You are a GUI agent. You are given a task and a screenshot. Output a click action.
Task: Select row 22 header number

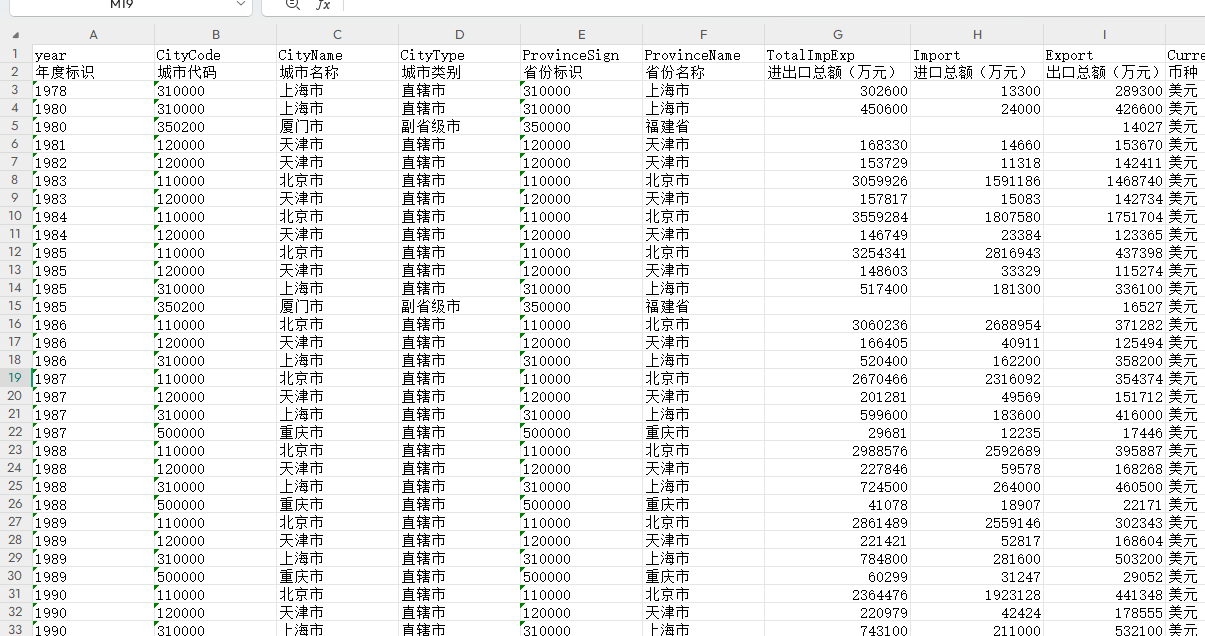pyautogui.click(x=15, y=432)
